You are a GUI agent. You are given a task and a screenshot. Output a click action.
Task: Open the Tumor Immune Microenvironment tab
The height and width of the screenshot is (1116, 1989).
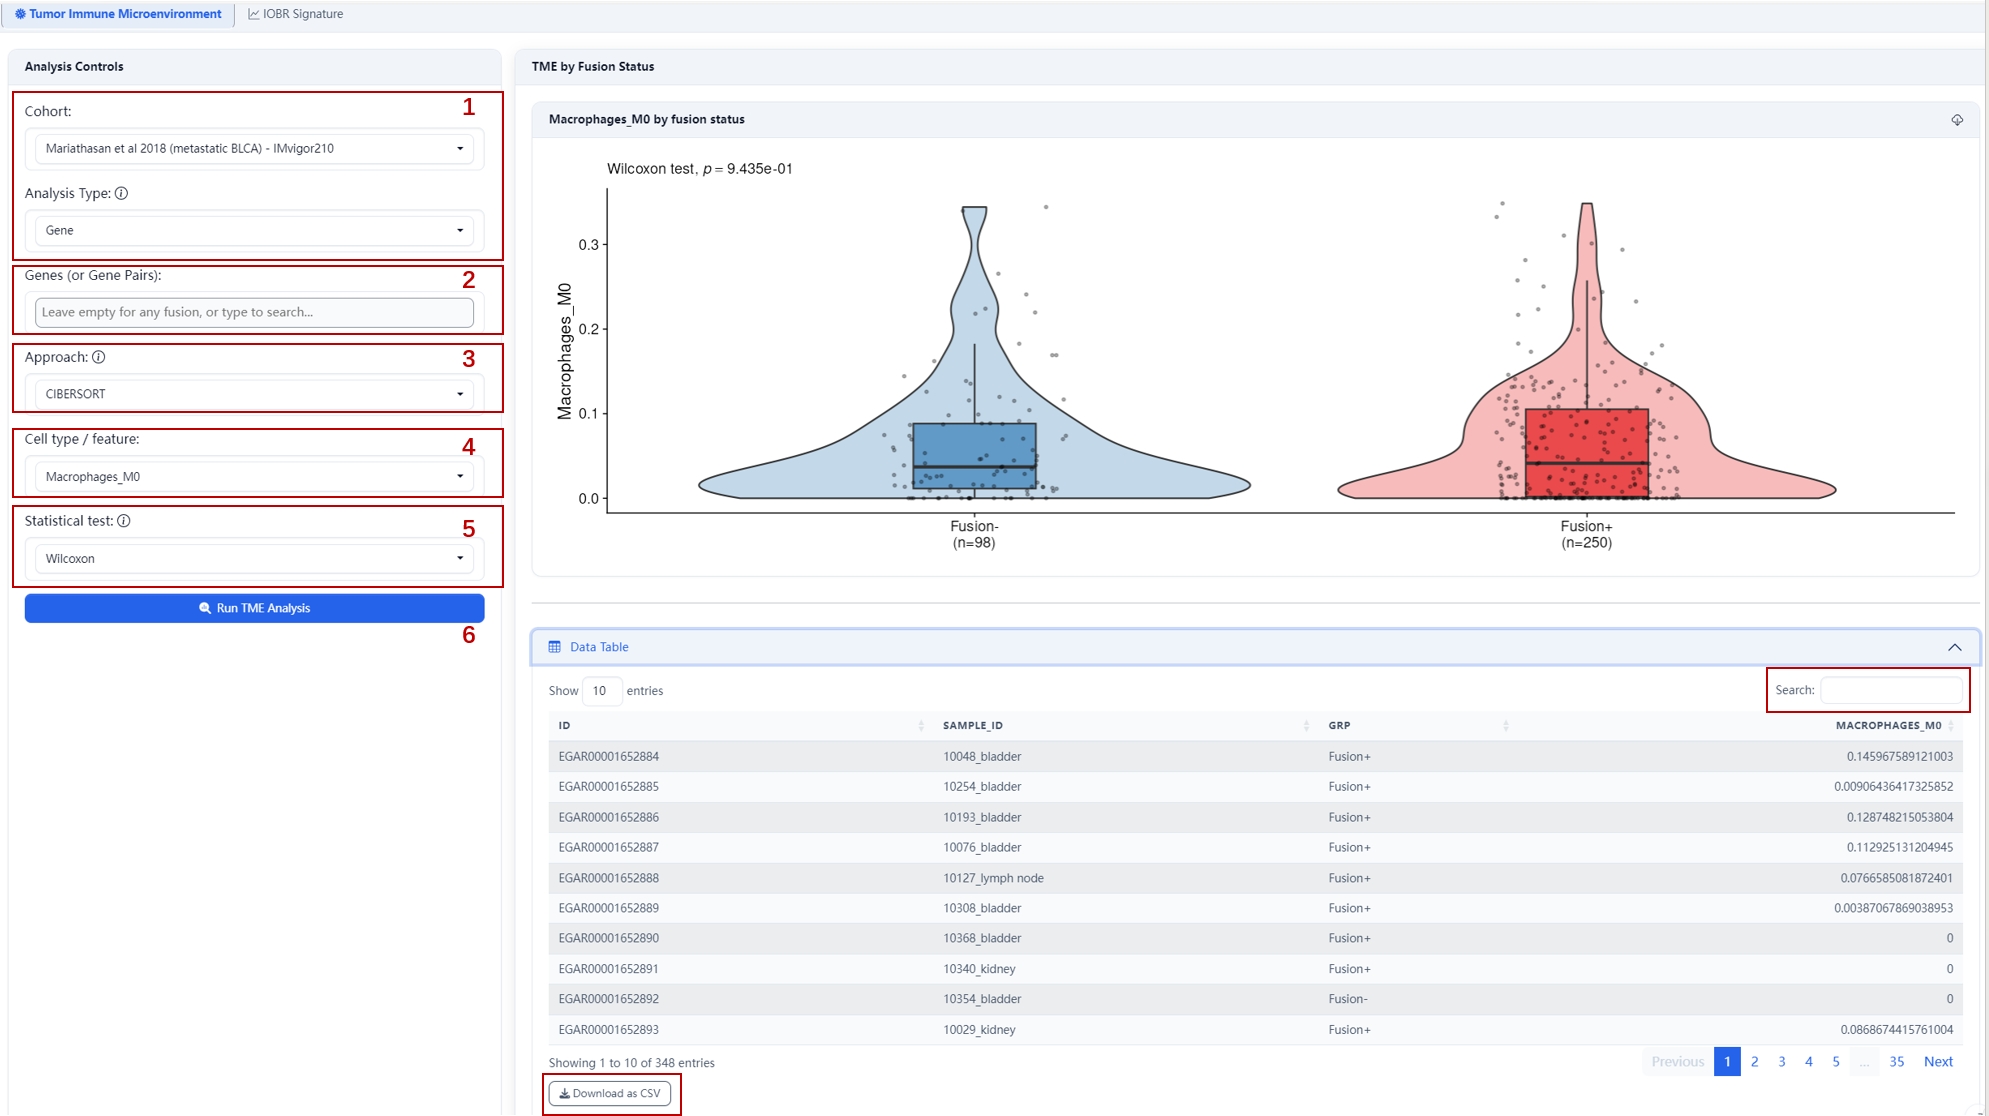[118, 14]
